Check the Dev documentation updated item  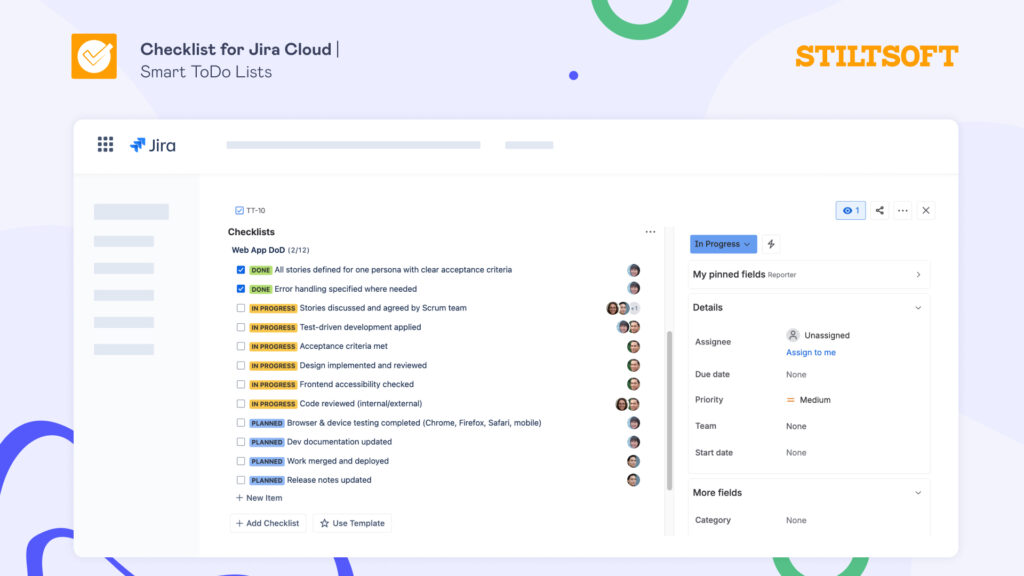[240, 442]
